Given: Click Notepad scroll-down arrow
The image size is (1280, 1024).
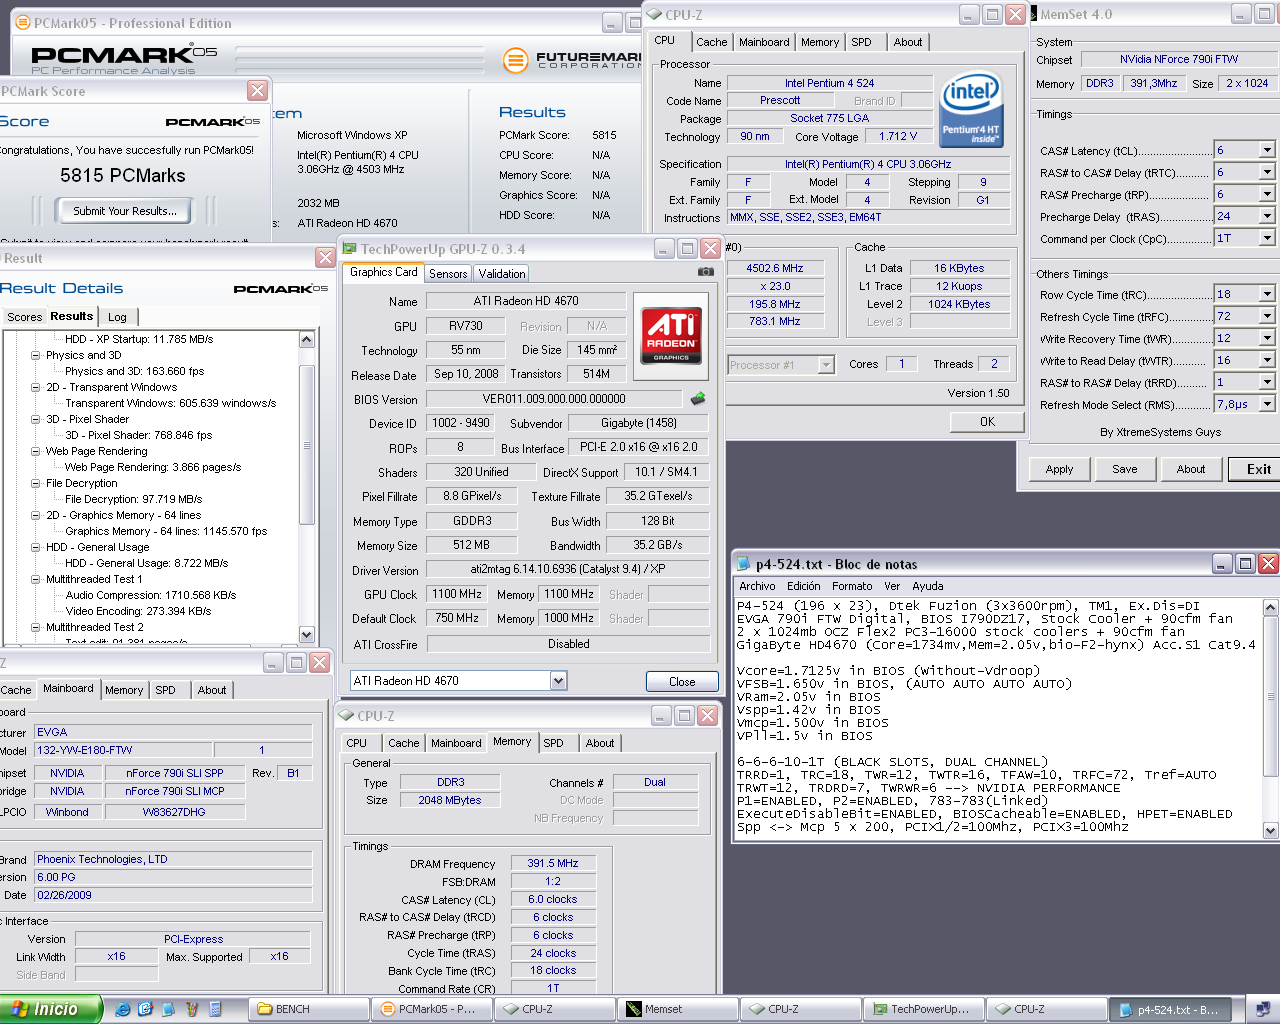Looking at the screenshot, I should pyautogui.click(x=1271, y=830).
